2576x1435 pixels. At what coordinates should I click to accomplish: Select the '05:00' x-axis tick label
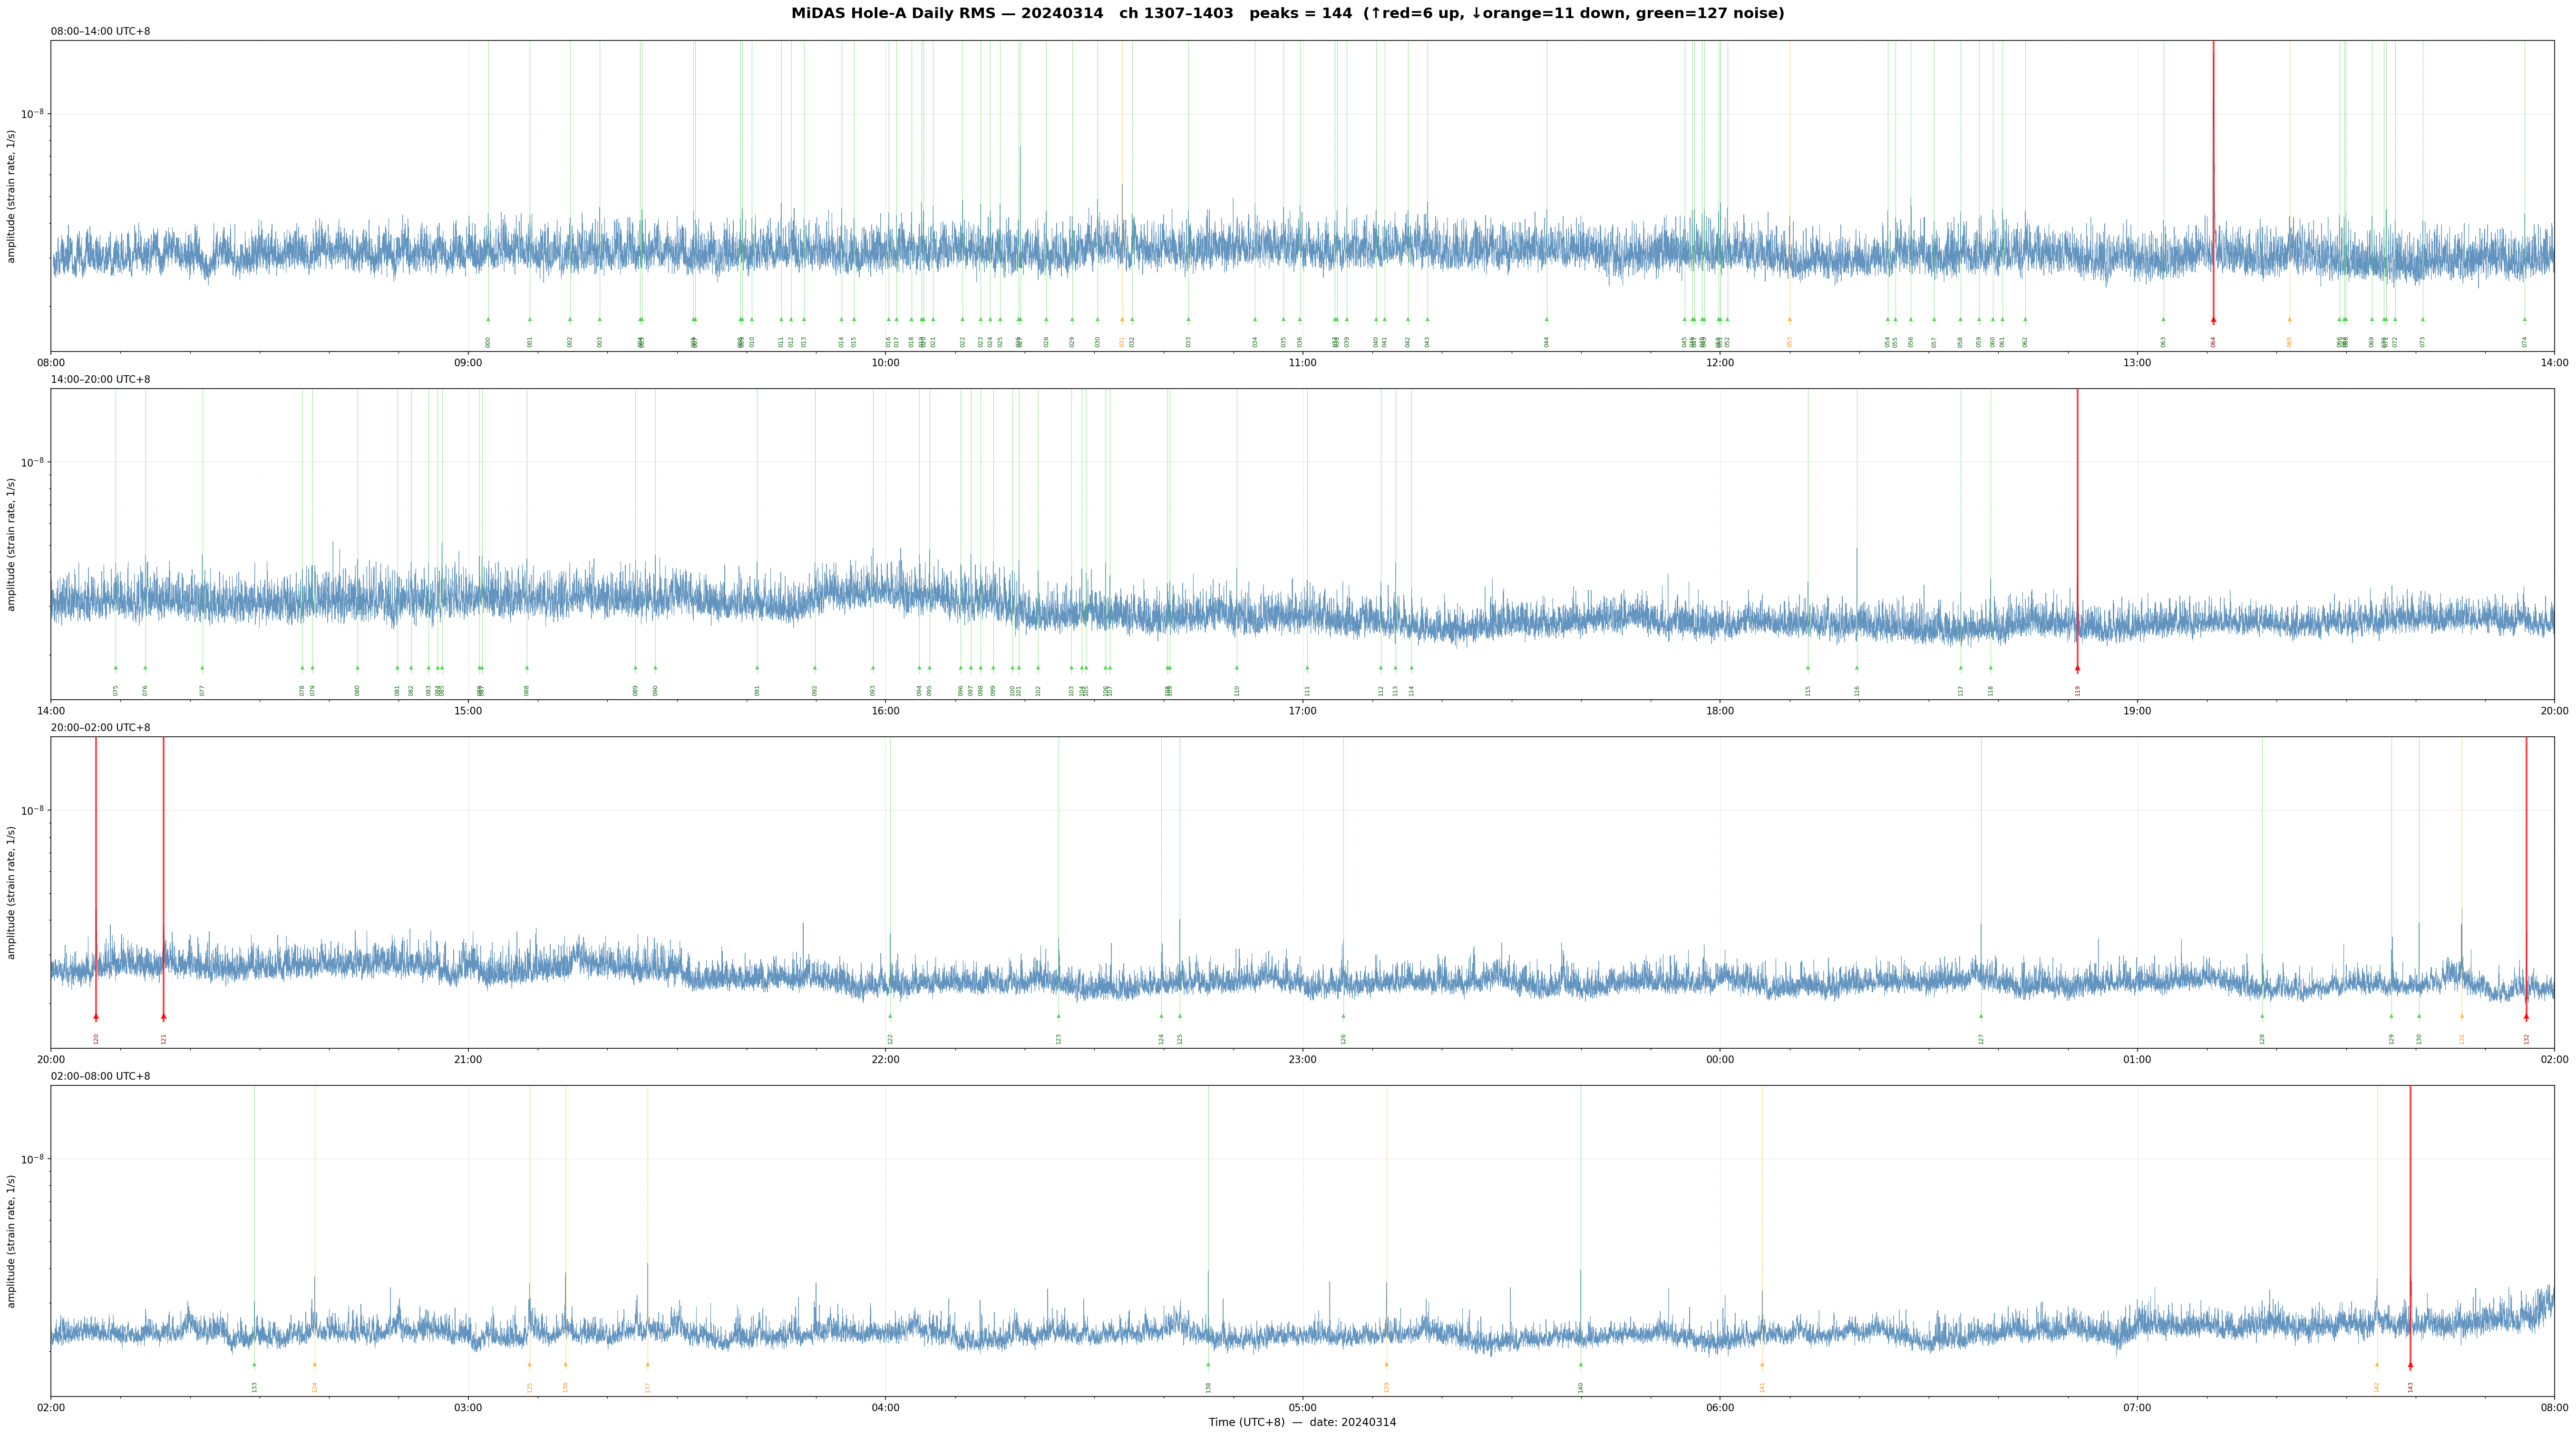1303,1408
